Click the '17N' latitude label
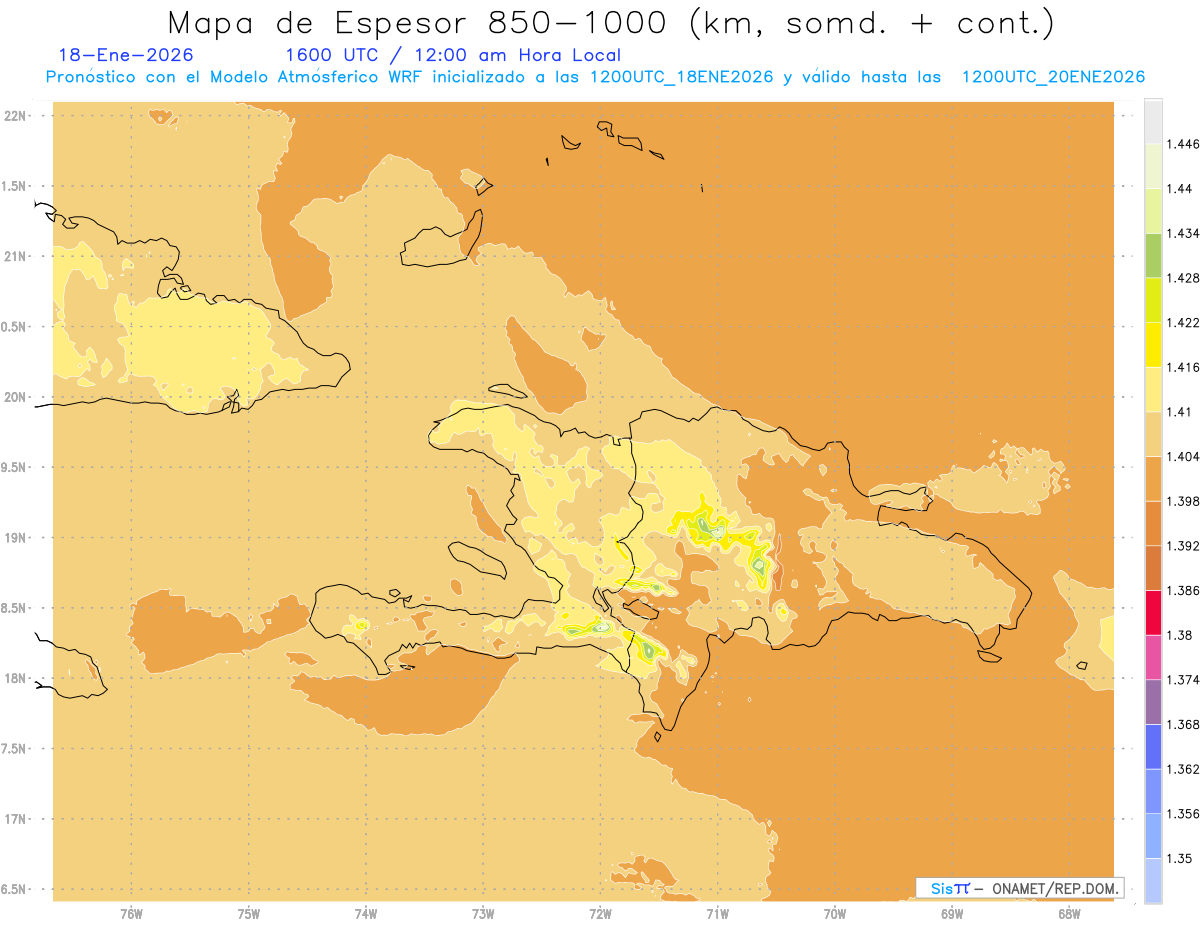1200x927 pixels. tap(15, 819)
